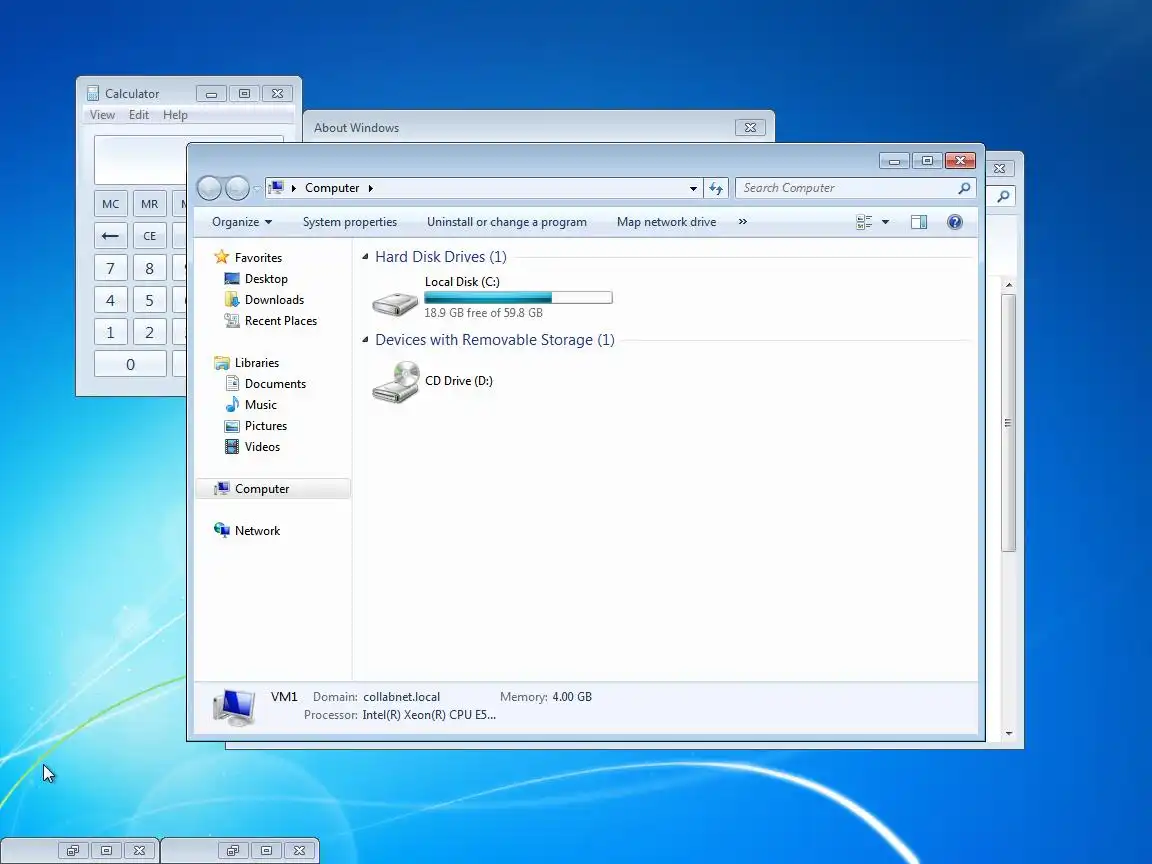Click Map network drive
Image resolution: width=1152 pixels, height=864 pixels.
tap(666, 222)
